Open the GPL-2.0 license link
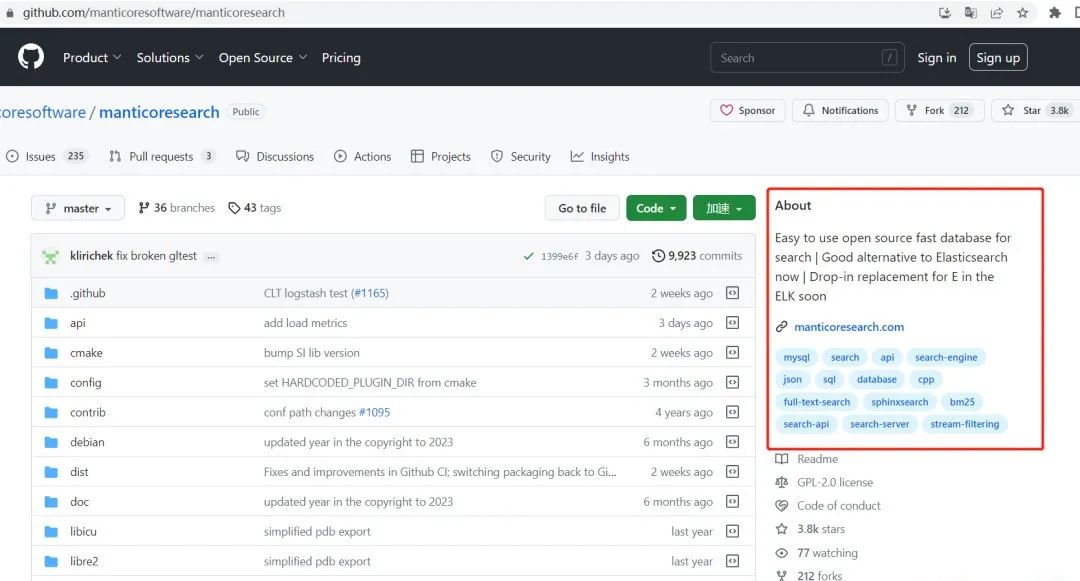Viewport: 1080px width, 581px height. point(824,483)
